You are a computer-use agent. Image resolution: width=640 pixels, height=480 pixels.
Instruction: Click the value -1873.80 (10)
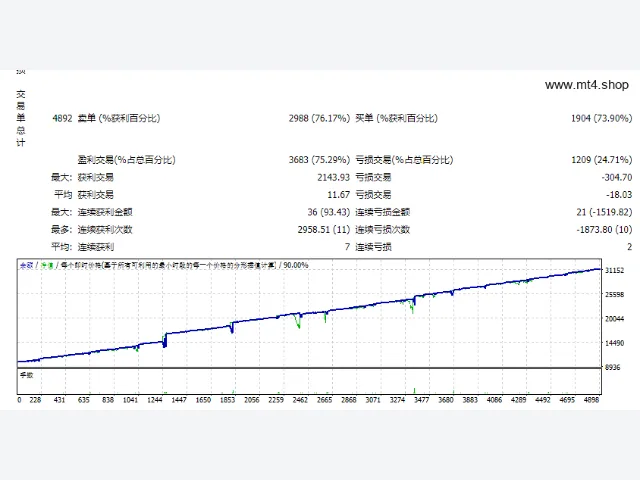pyautogui.click(x=604, y=229)
